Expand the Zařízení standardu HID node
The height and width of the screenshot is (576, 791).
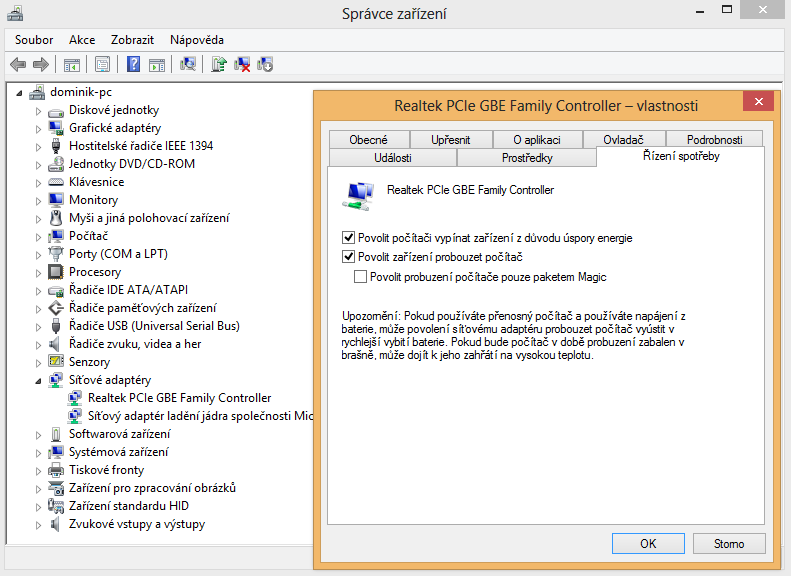[38, 507]
